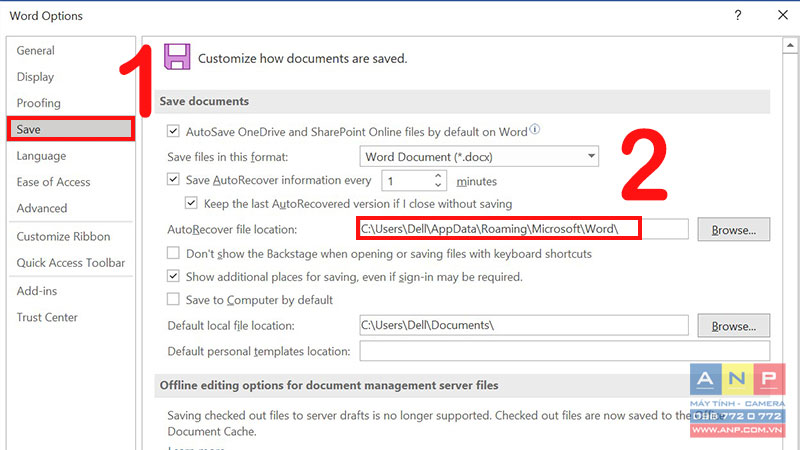The height and width of the screenshot is (450, 800).
Task: Increase AutoRecover minutes with up arrow
Action: [438, 176]
